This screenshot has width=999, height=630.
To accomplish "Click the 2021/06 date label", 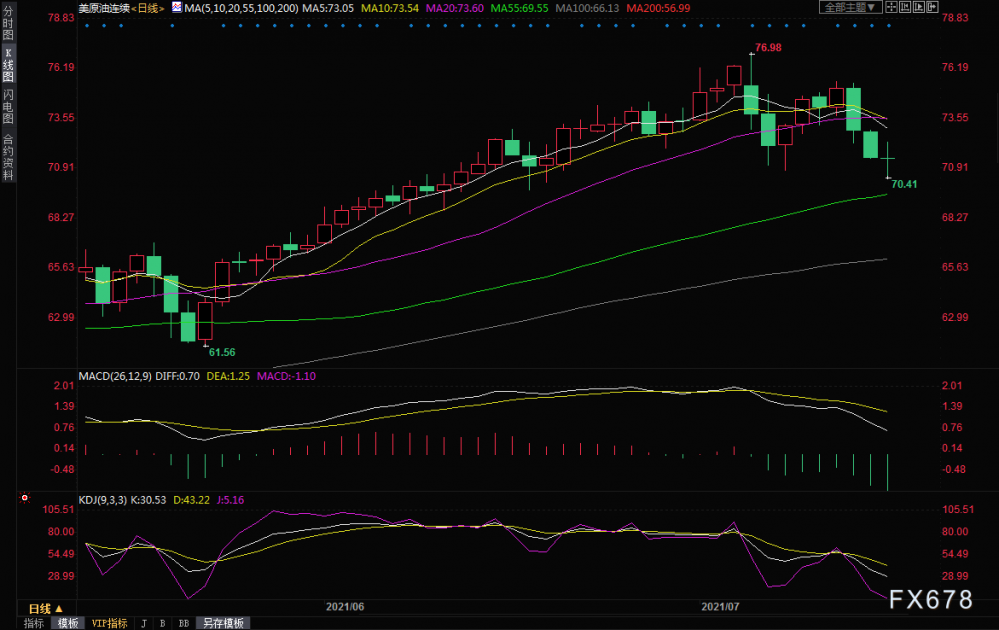I will [x=345, y=606].
